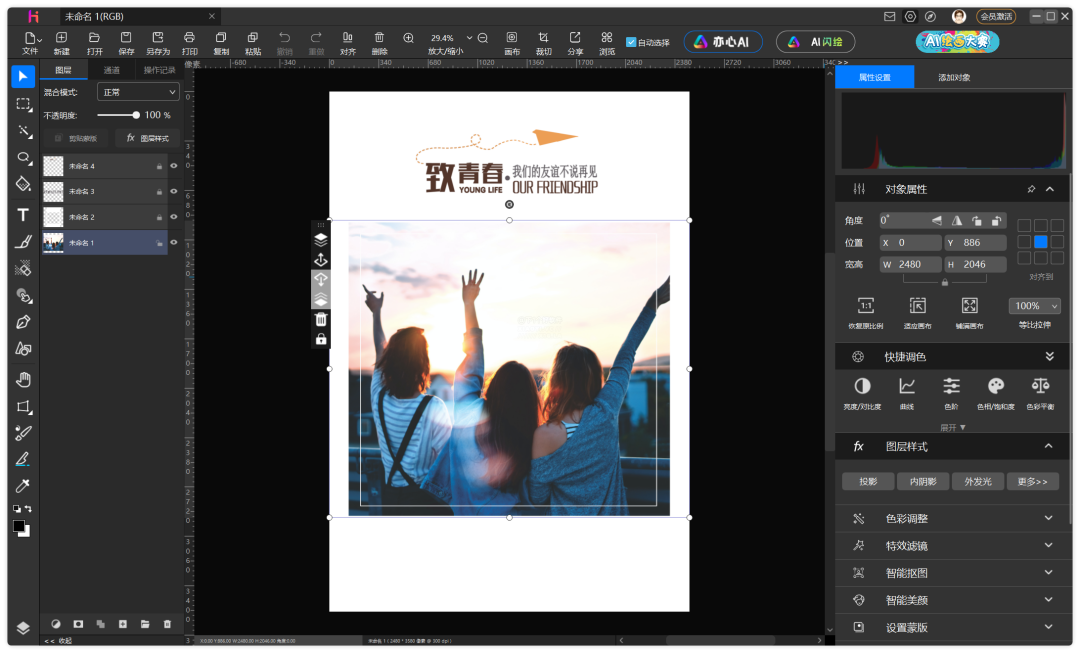Click the 外发光 button
This screenshot has height=653, width=1080.
click(977, 481)
